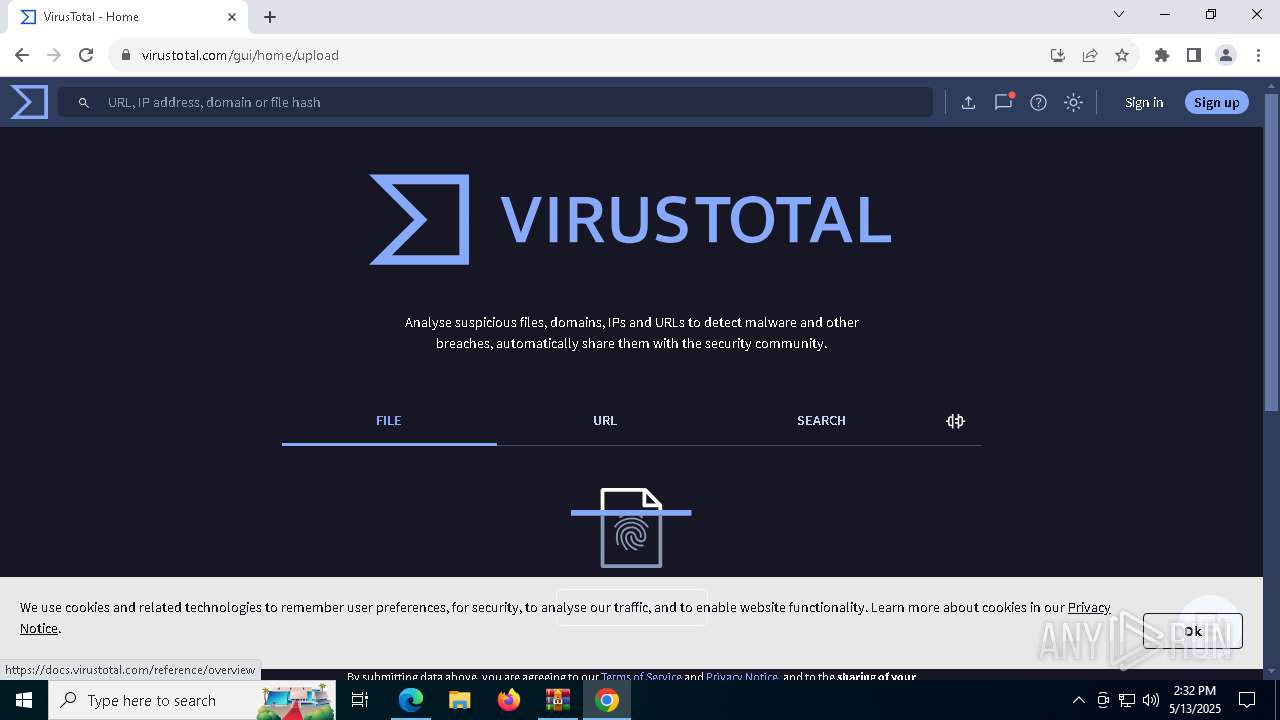Go back with browser back arrow

22,55
